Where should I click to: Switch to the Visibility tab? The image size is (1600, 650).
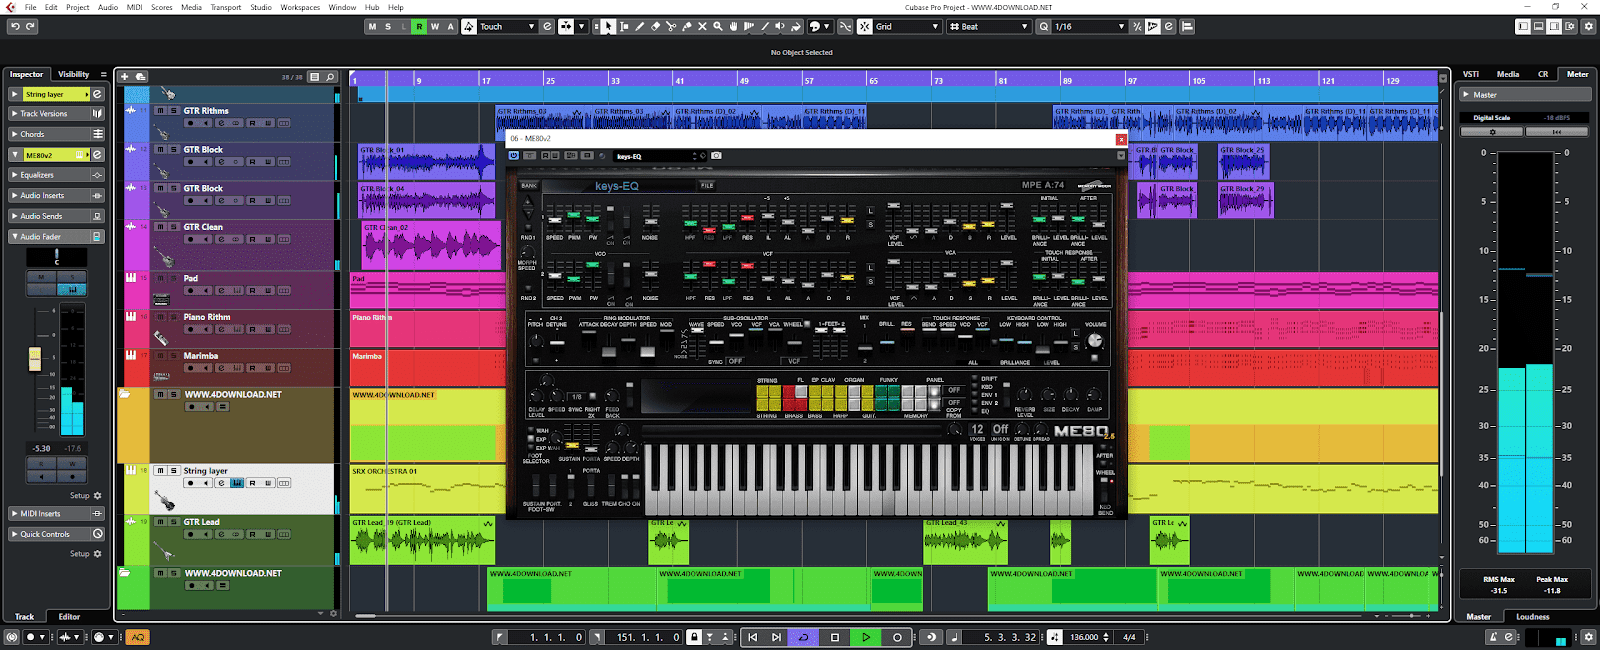click(x=73, y=74)
